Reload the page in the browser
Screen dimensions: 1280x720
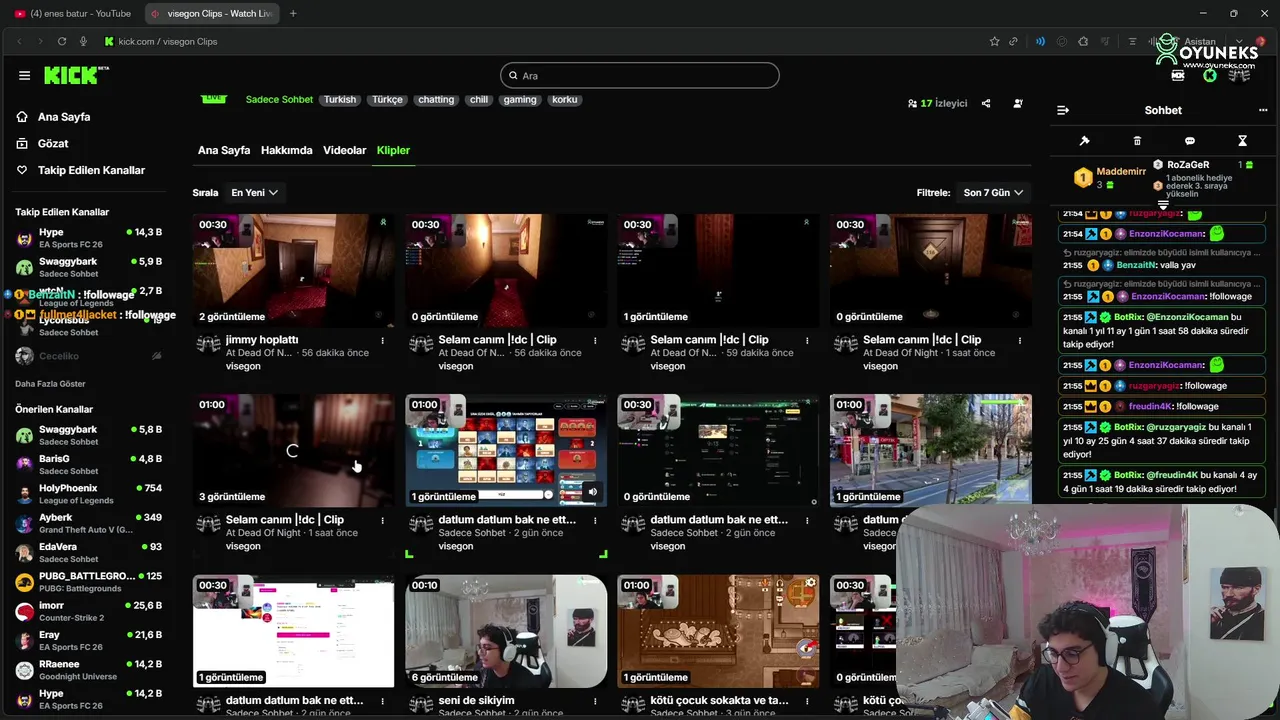point(62,41)
